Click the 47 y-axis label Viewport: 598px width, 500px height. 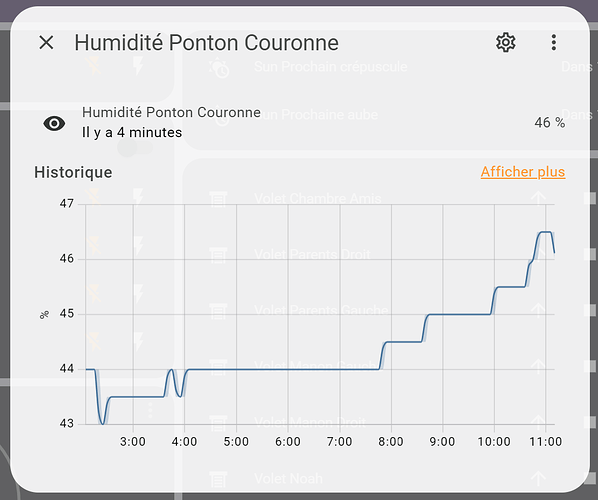click(67, 204)
